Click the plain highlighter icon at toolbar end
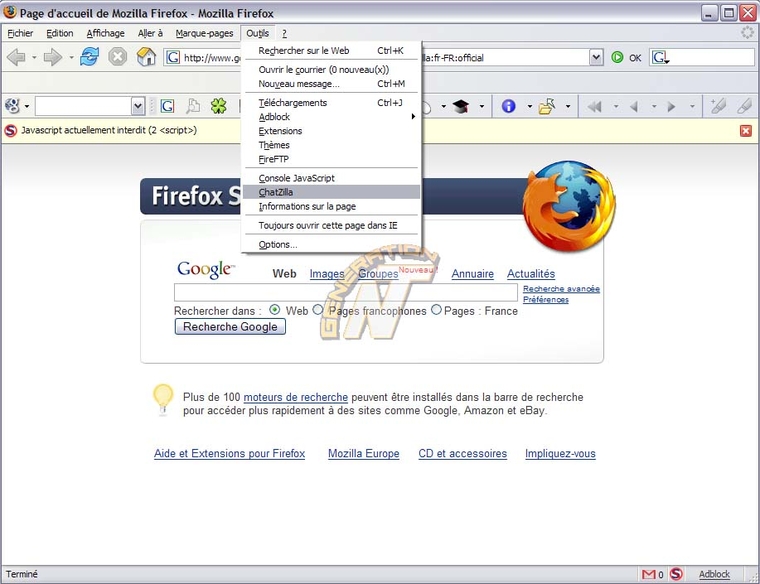Viewport: 760px width, 584px height. click(x=744, y=106)
